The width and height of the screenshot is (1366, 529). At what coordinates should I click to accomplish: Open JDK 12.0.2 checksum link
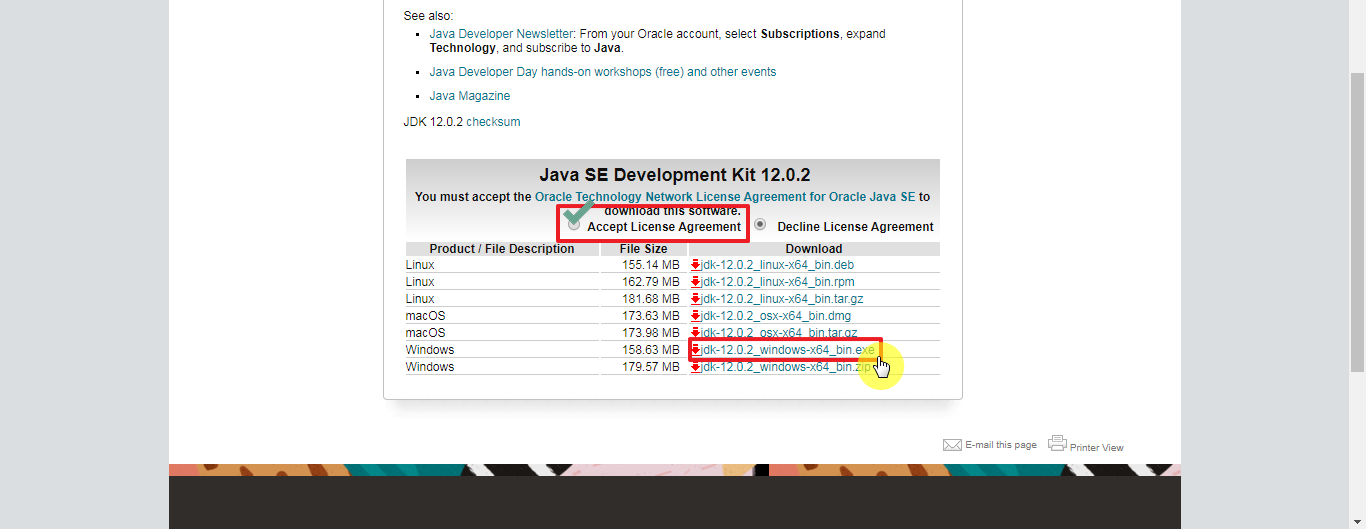[493, 122]
